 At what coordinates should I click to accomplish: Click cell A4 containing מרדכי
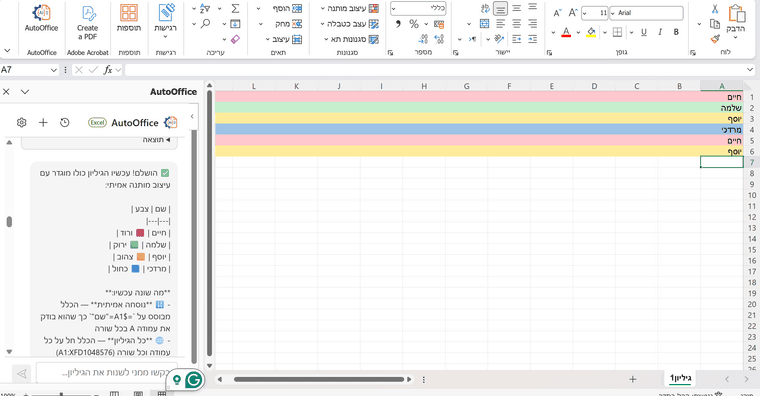(722, 129)
